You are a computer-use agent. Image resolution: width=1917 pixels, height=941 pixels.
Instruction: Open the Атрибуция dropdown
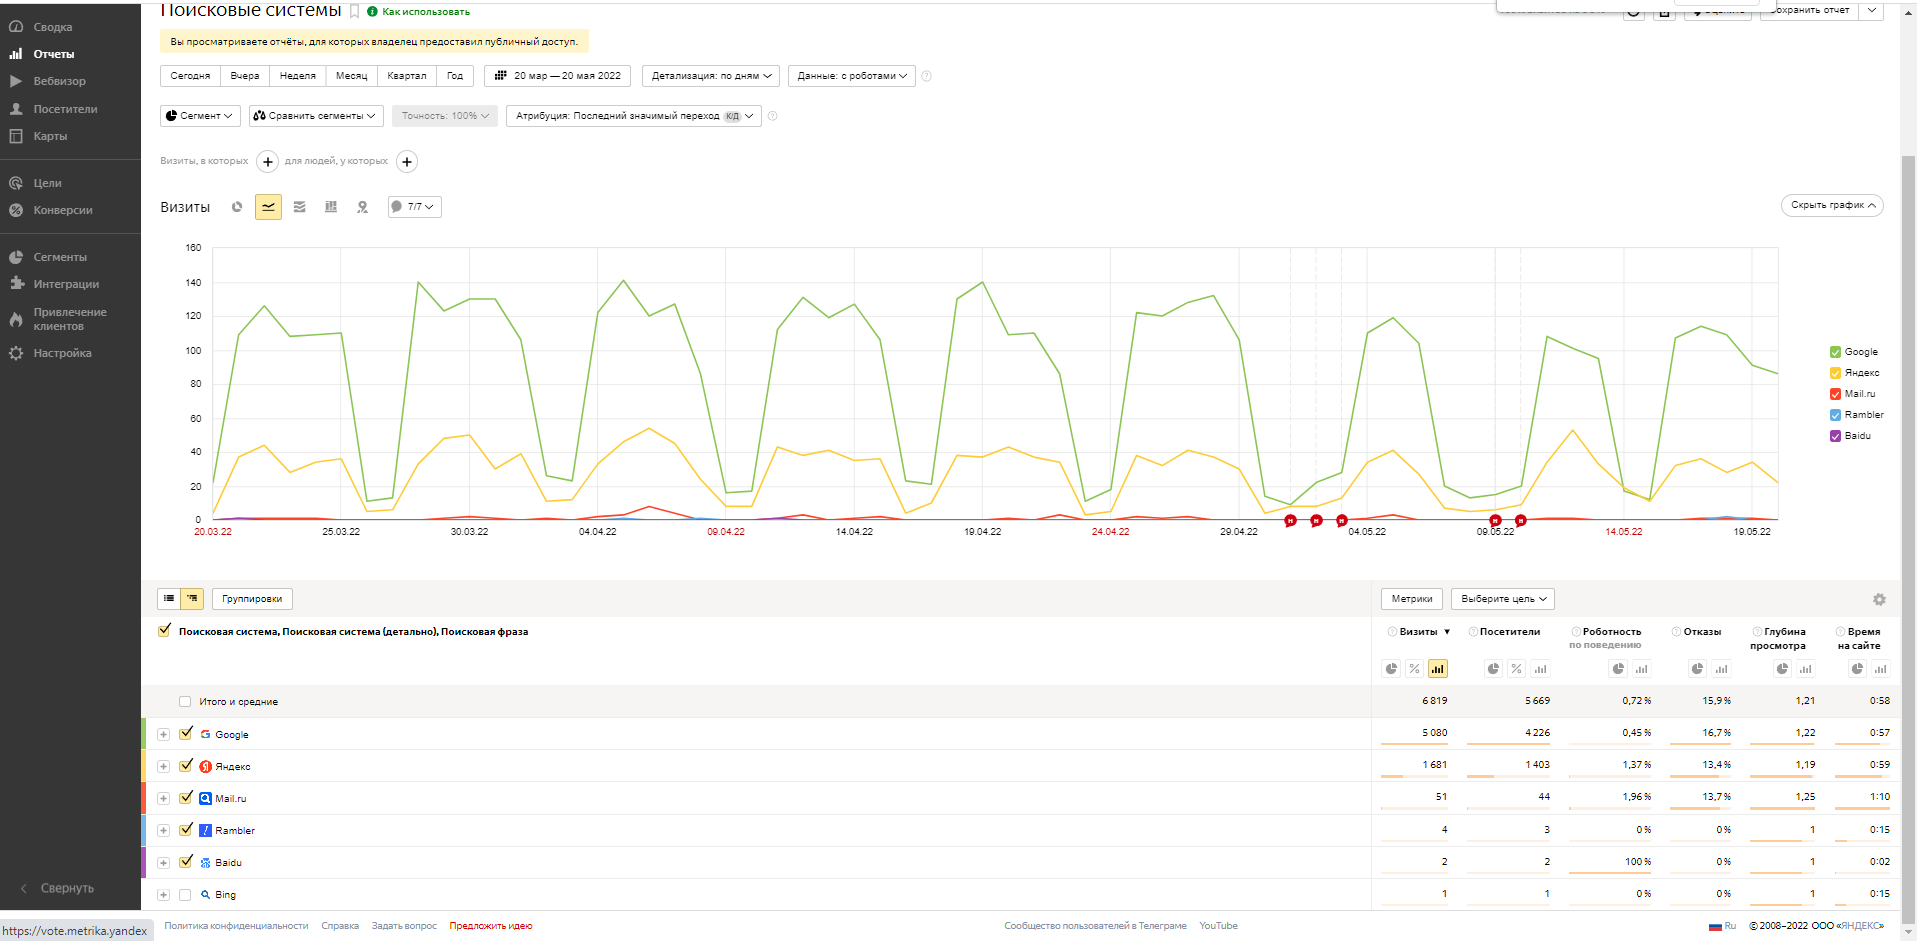(633, 116)
